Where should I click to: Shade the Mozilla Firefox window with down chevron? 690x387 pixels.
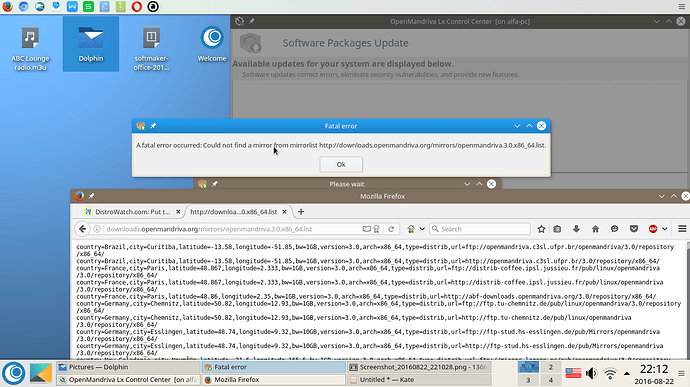661,196
